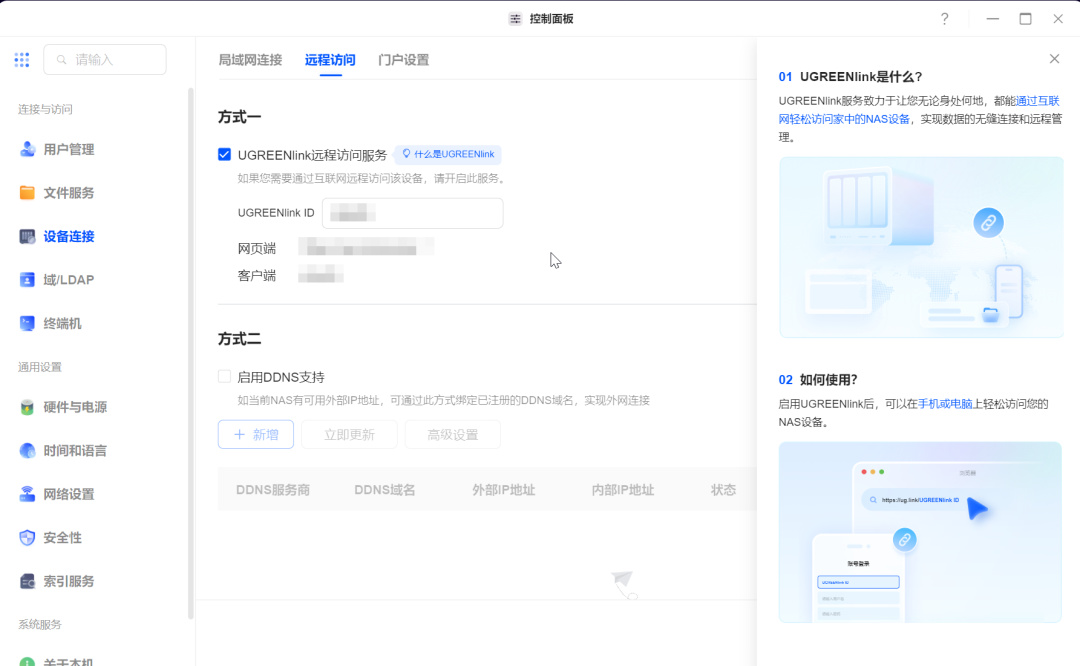Click the search magnifier icon
Viewport: 1080px width, 666px height.
pos(61,60)
